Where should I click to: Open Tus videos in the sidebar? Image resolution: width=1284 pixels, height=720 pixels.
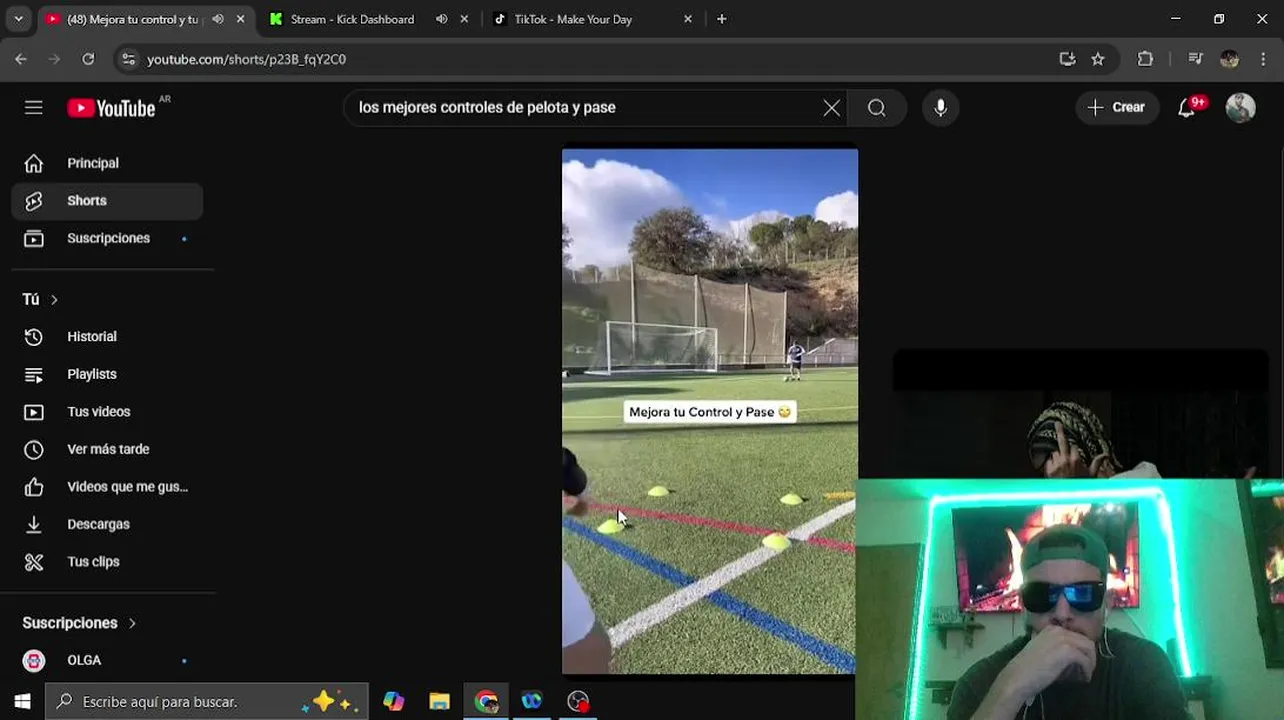click(x=107, y=412)
